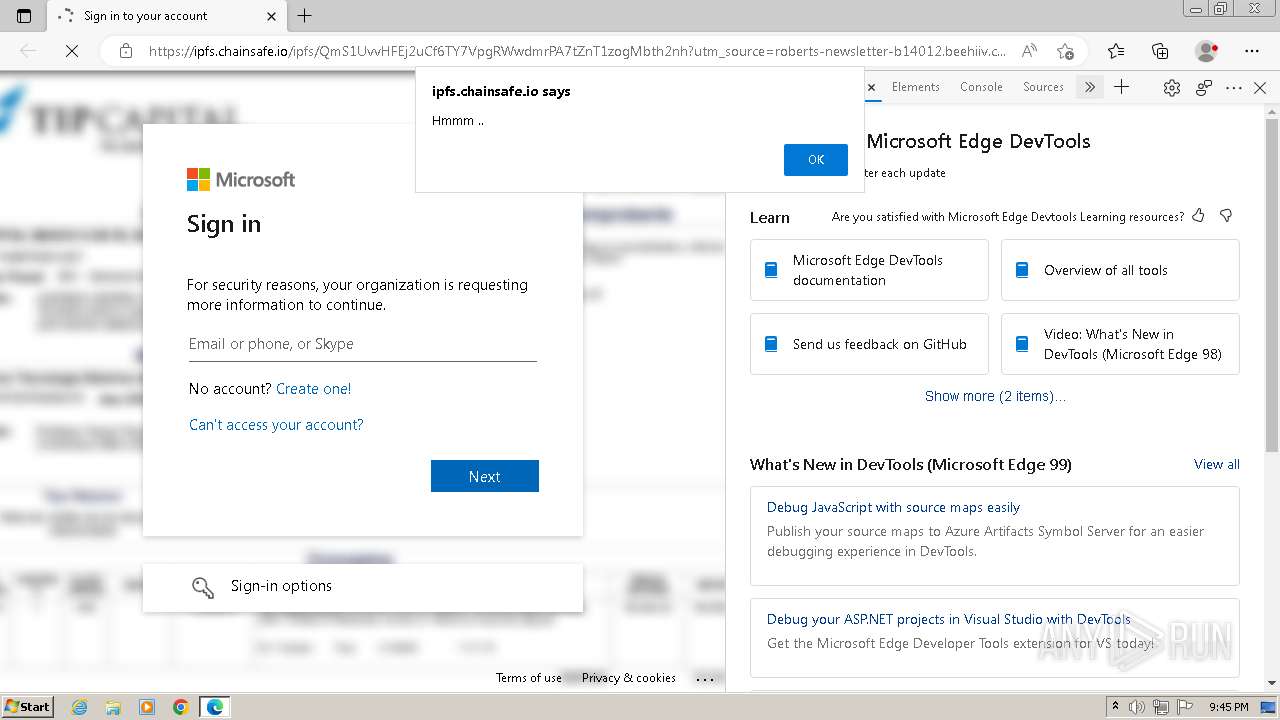Viewport: 1280px width, 720px height.
Task: Open File Explorer from taskbar
Action: point(113,707)
